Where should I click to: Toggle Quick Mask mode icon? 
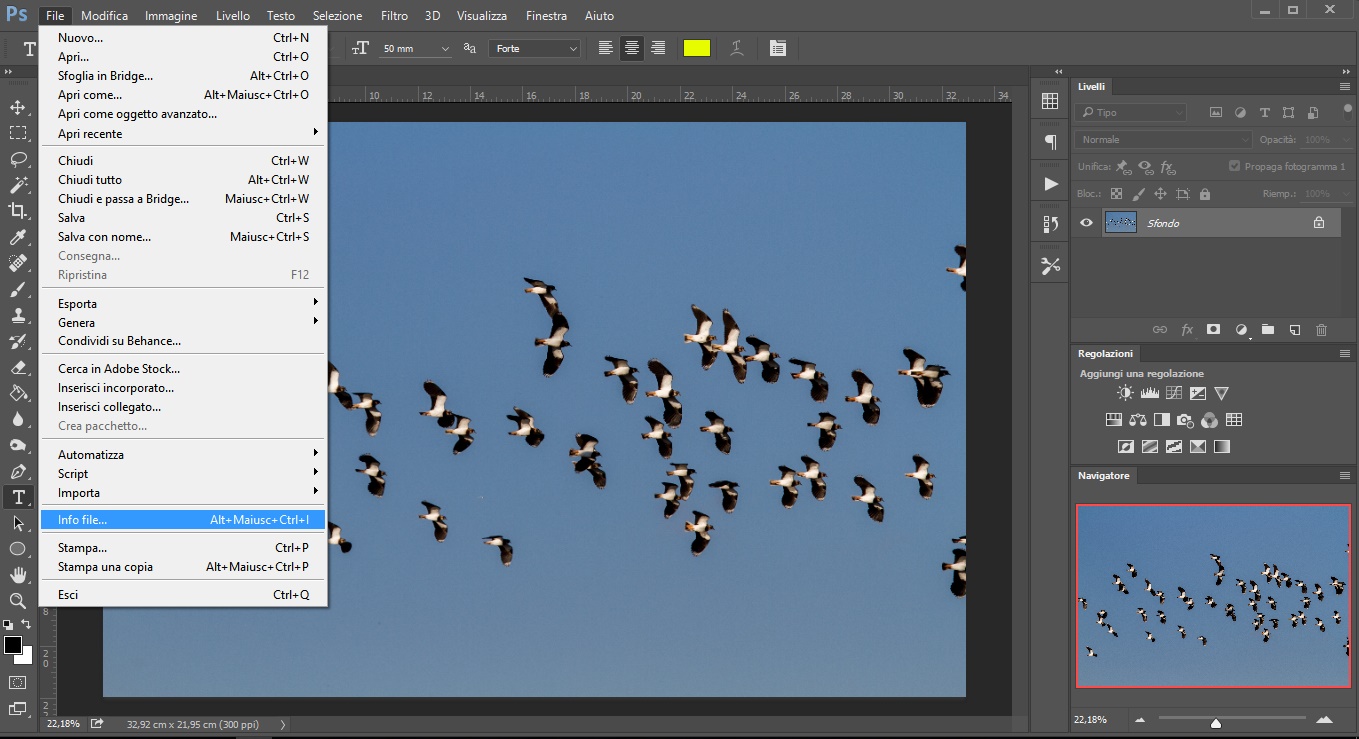click(x=18, y=682)
